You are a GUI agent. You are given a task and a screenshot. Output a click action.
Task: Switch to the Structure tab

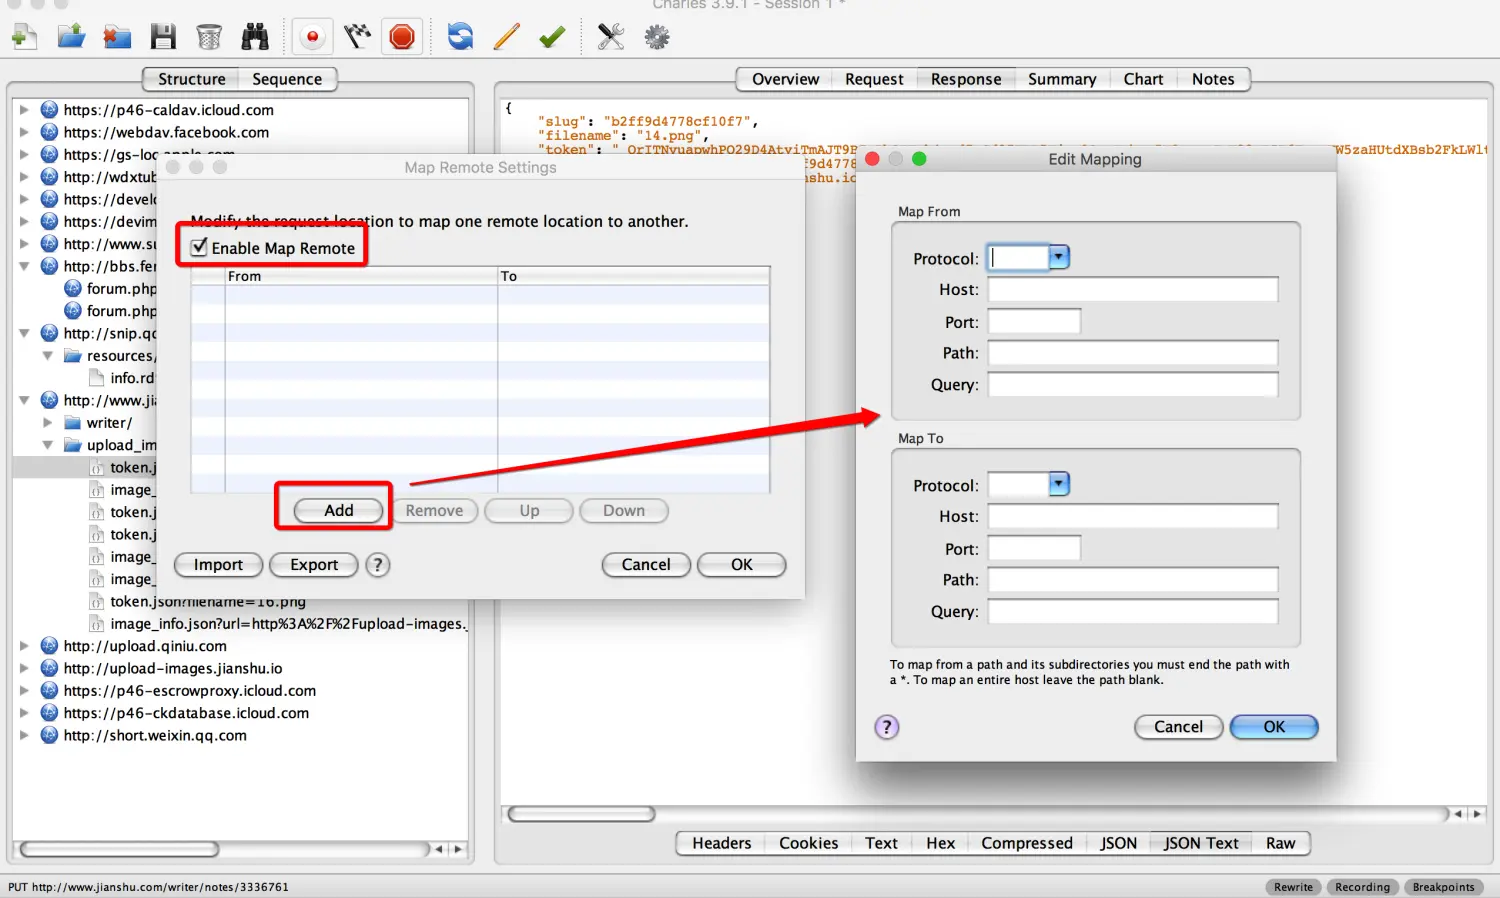(x=191, y=79)
